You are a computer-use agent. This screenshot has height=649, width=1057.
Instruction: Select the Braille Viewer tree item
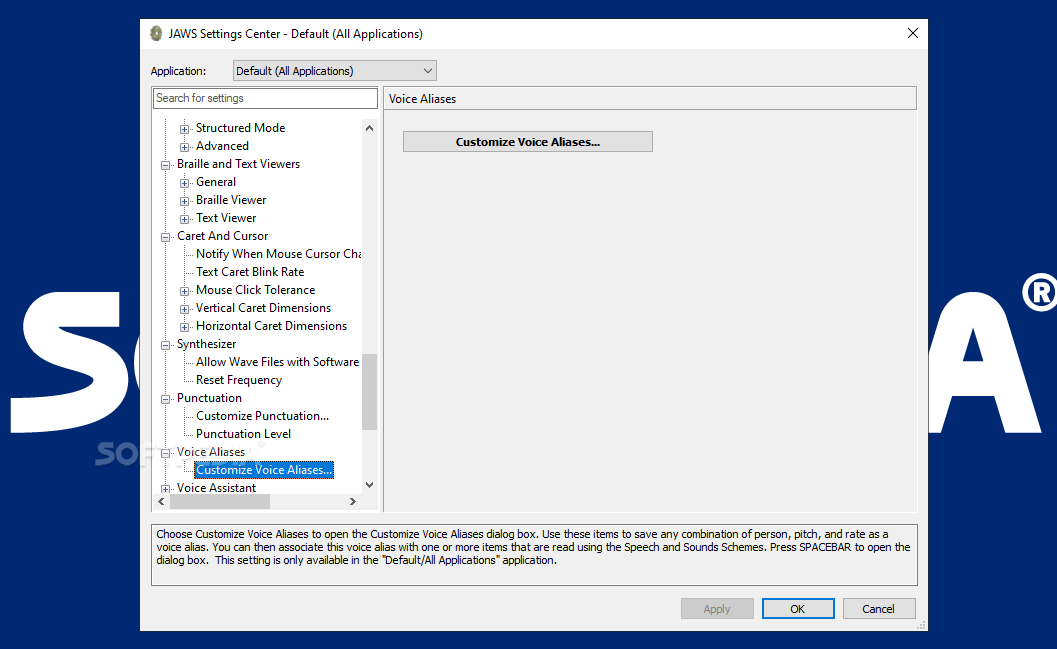point(231,200)
